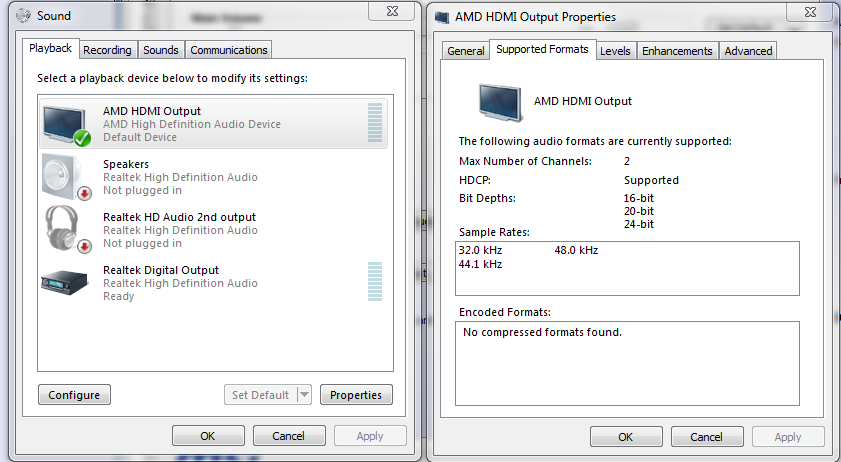841x462 pixels.
Task: Open the Sounds tab
Action: [161, 50]
